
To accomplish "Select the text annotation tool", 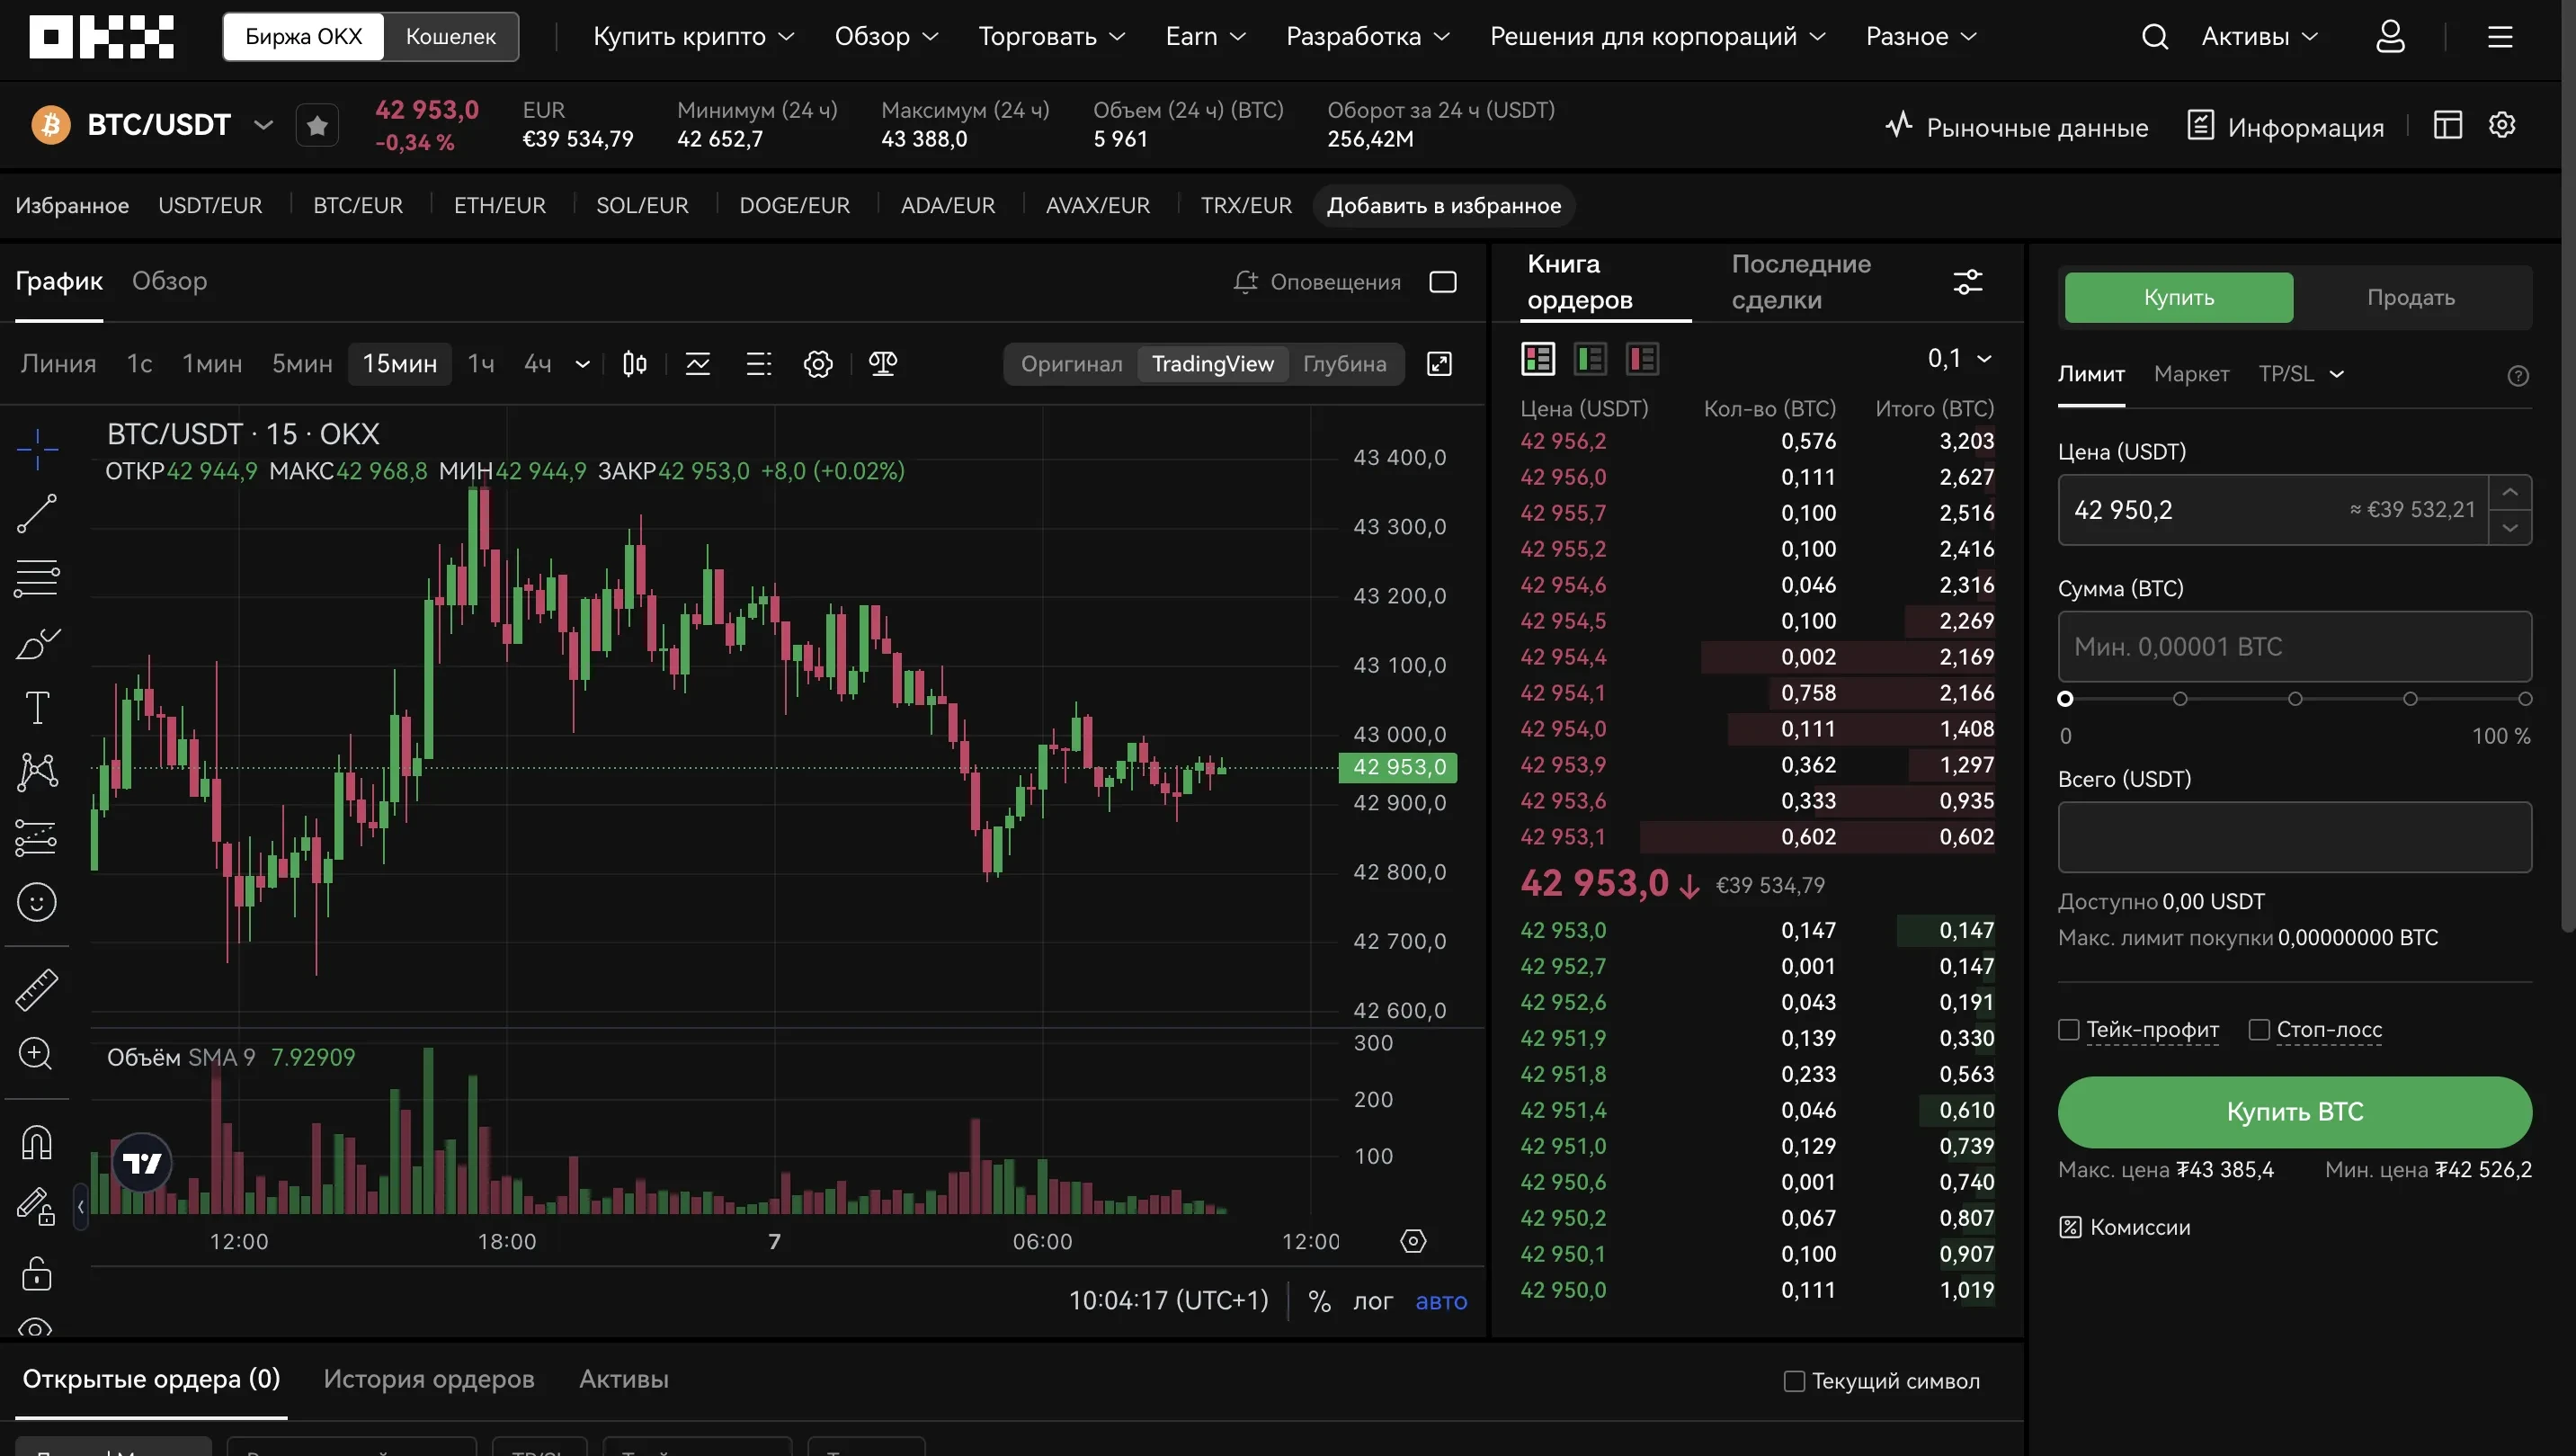I will [37, 707].
